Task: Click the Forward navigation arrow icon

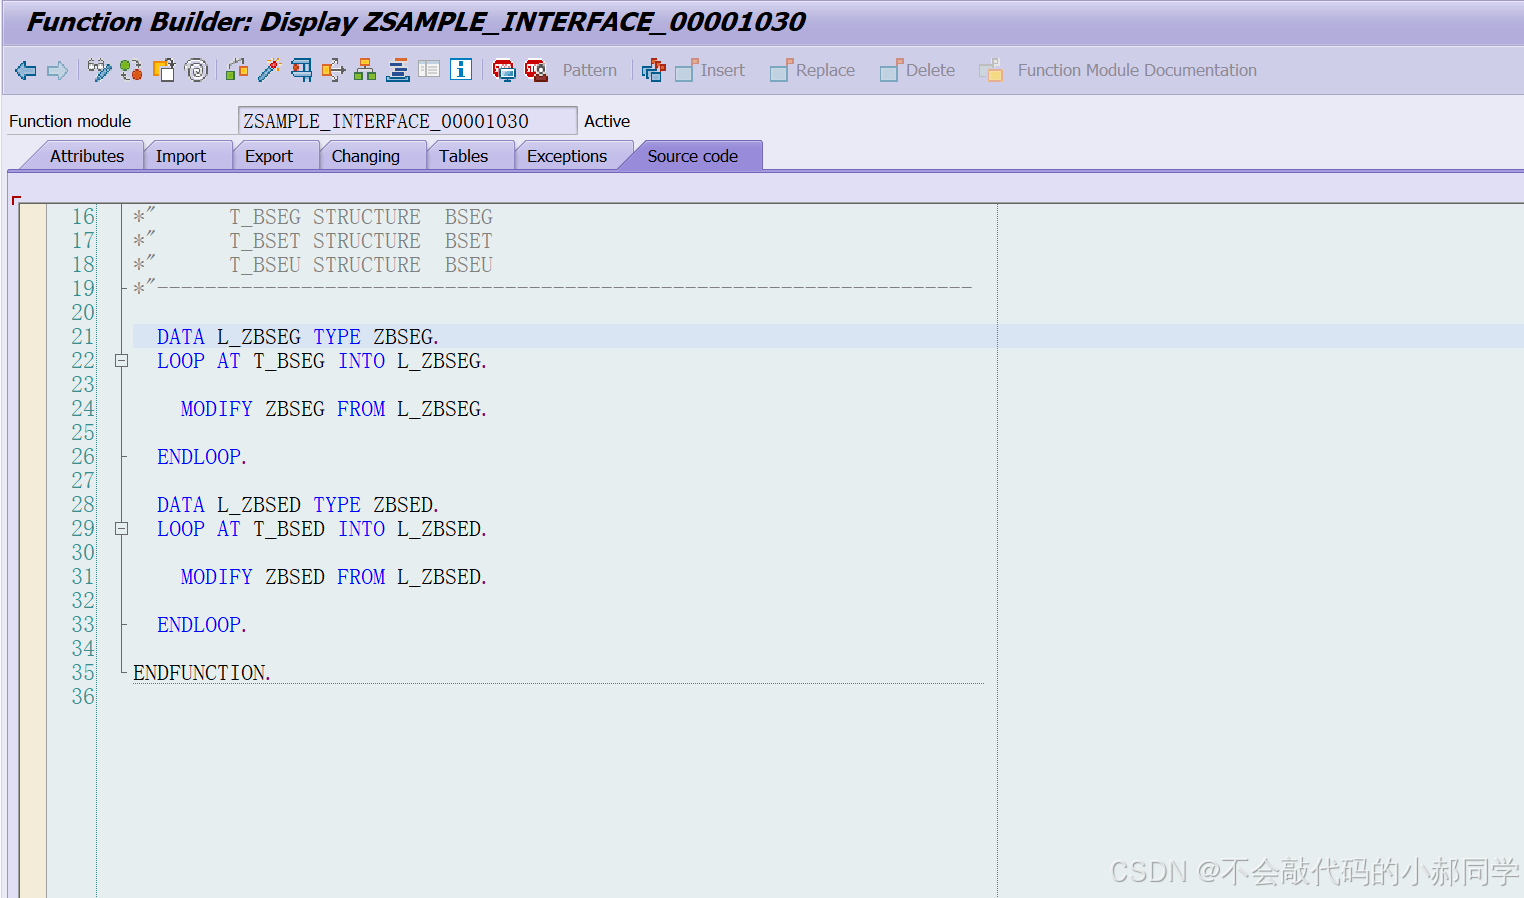Action: (57, 70)
